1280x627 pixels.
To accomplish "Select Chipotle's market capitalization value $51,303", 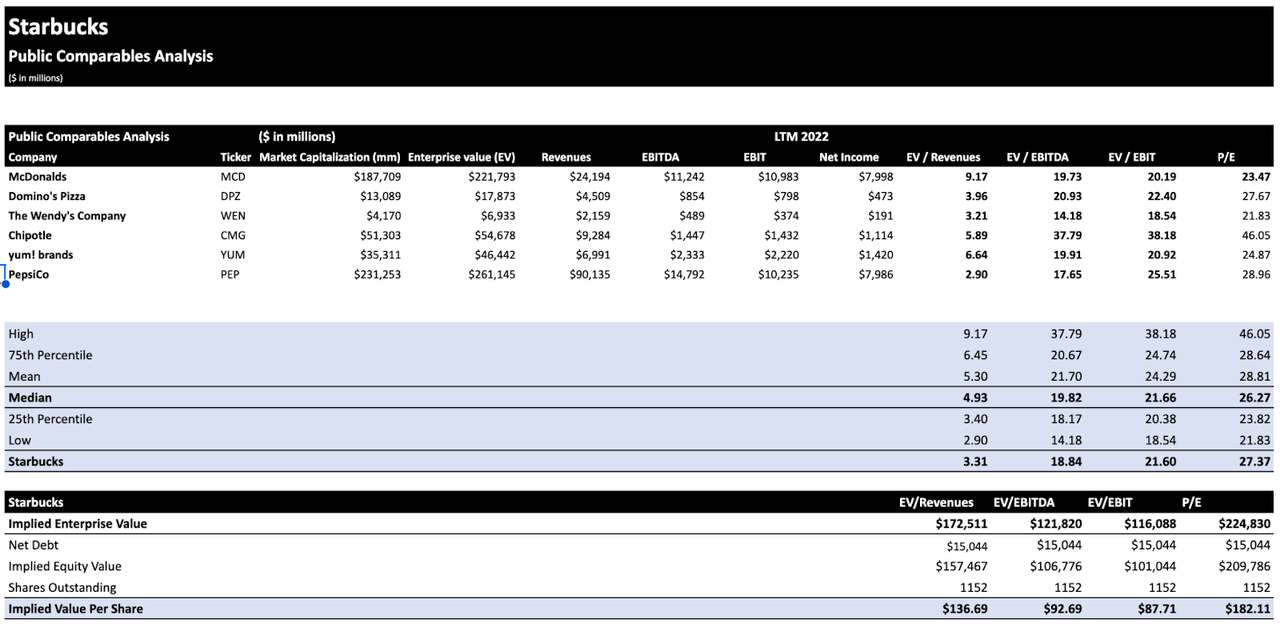I will coord(377,235).
